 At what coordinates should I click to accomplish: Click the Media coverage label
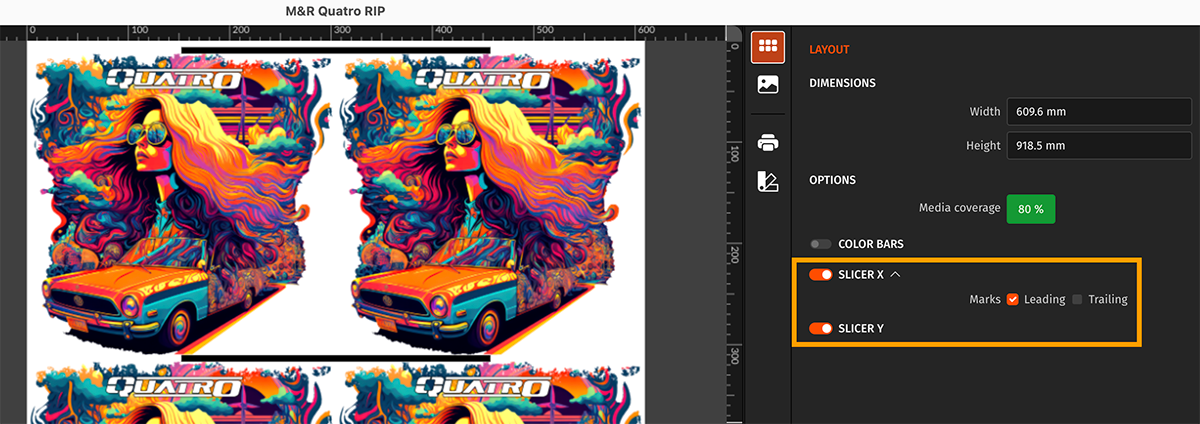point(960,208)
